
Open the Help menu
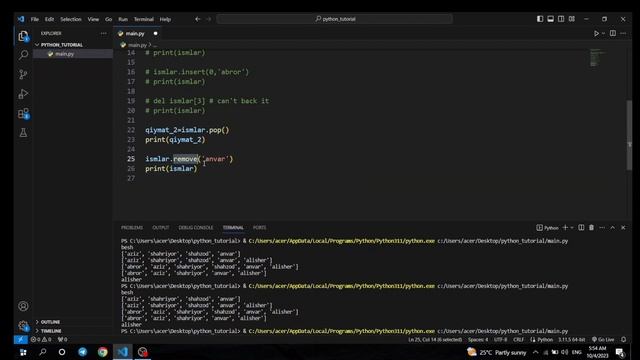165,19
